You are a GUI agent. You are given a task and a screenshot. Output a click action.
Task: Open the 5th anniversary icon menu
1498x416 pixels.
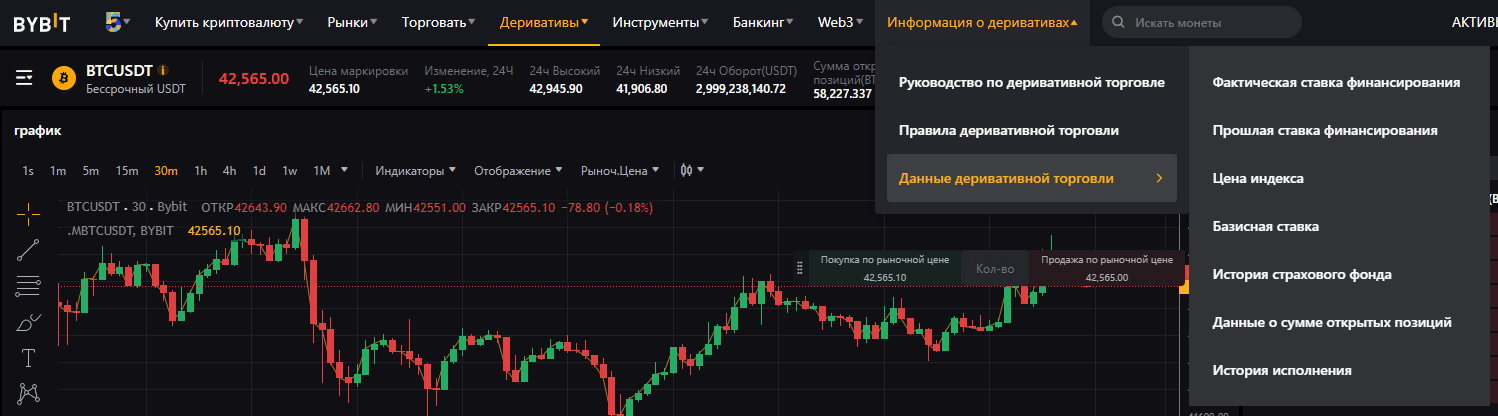tap(120, 21)
